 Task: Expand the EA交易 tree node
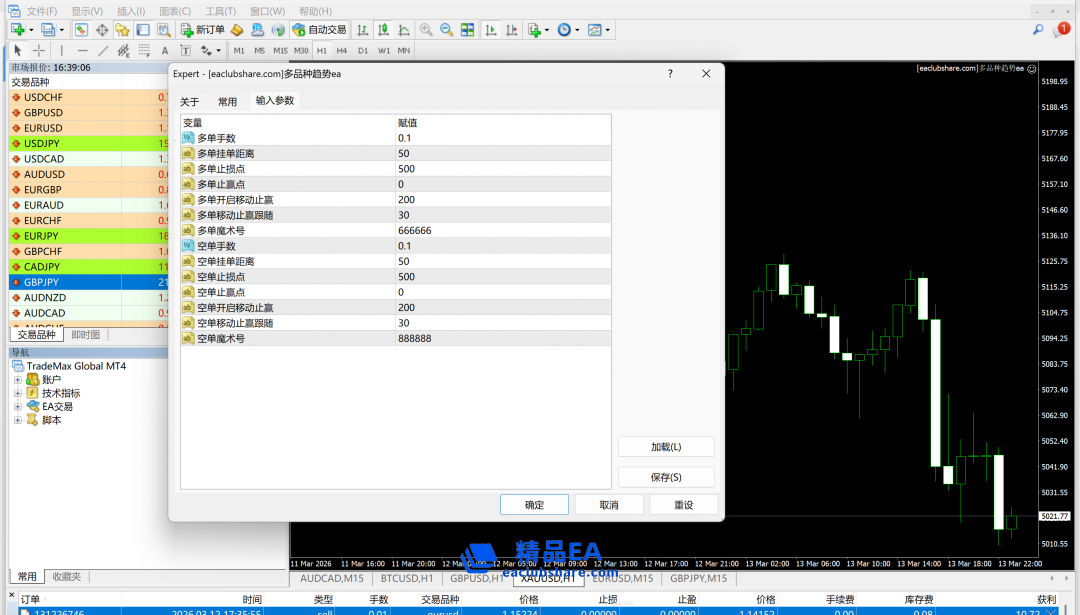pos(17,407)
